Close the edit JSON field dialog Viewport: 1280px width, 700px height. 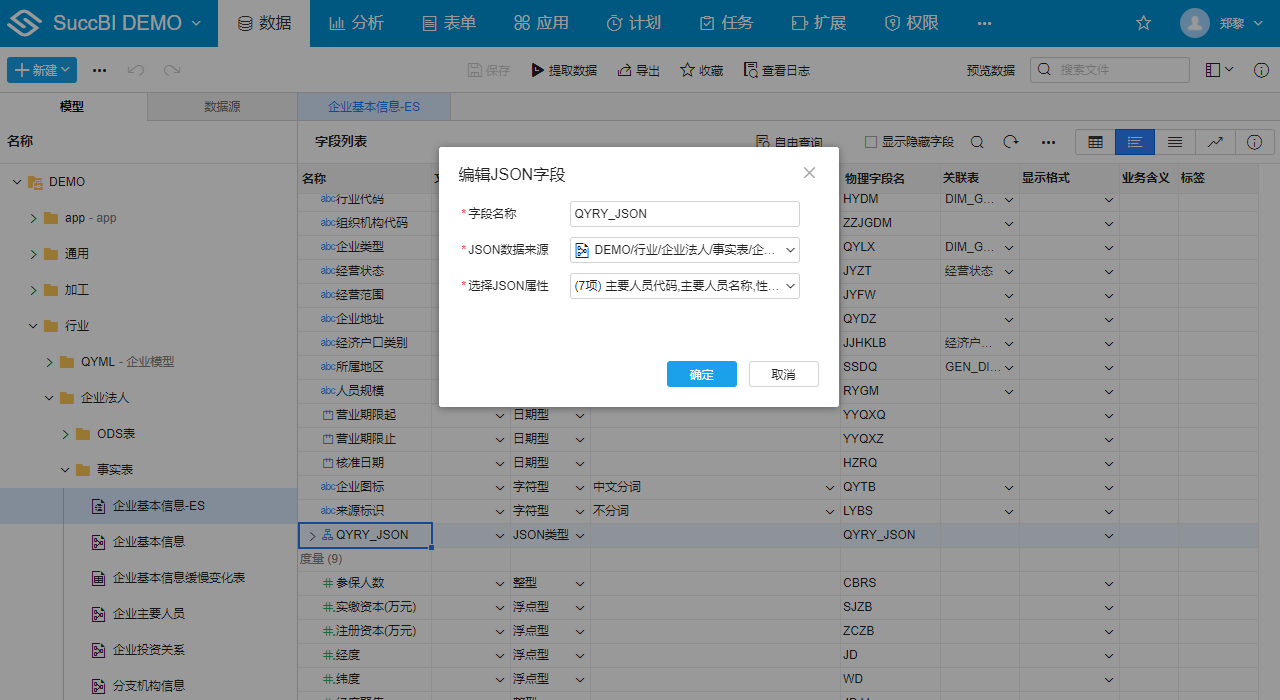(x=809, y=173)
